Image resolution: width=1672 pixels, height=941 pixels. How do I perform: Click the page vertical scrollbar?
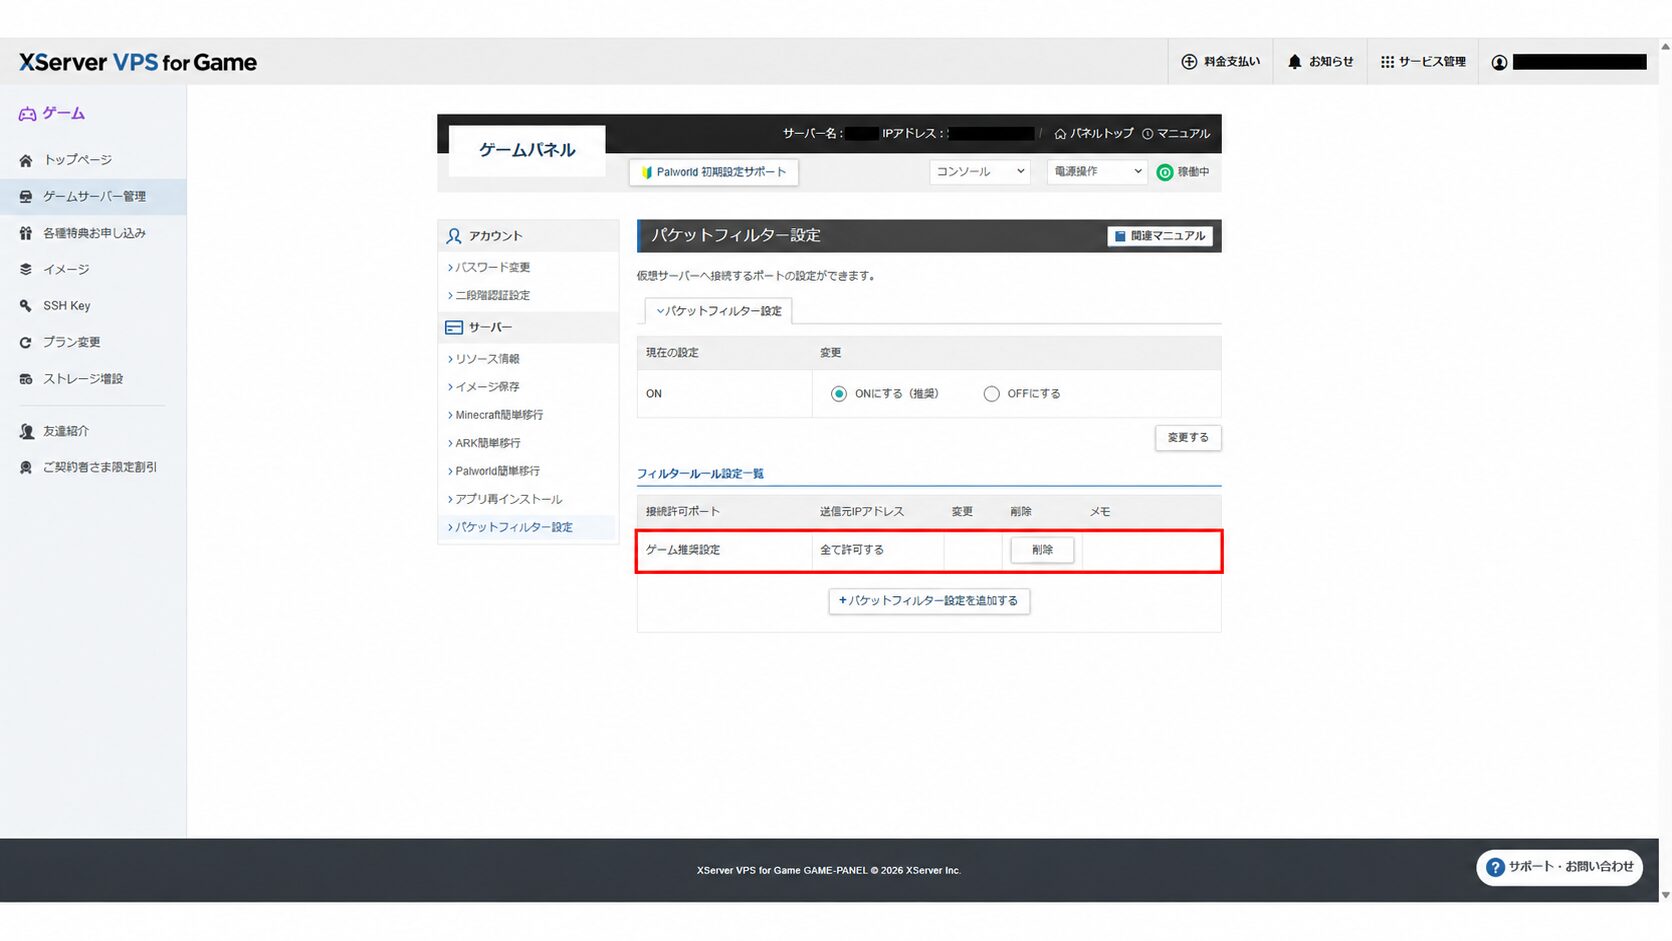tap(1665, 470)
